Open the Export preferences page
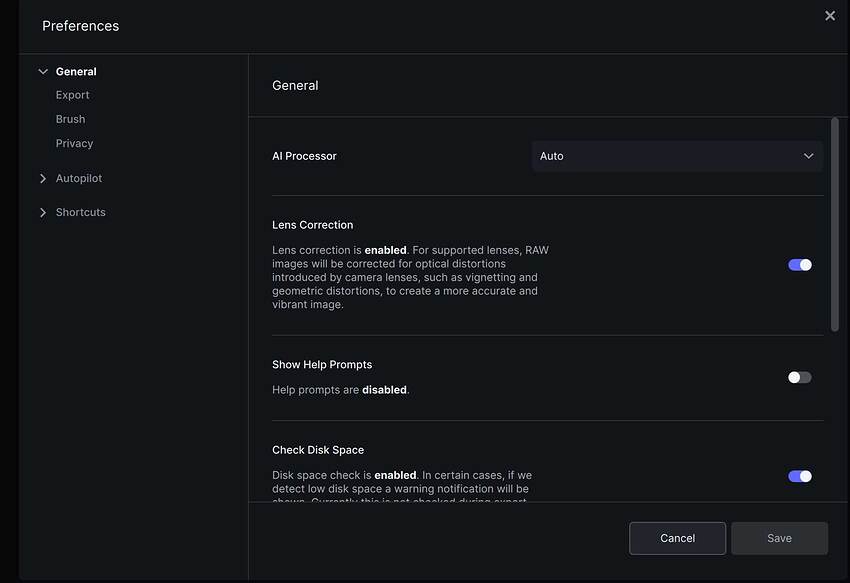This screenshot has width=850, height=583. (x=72, y=95)
